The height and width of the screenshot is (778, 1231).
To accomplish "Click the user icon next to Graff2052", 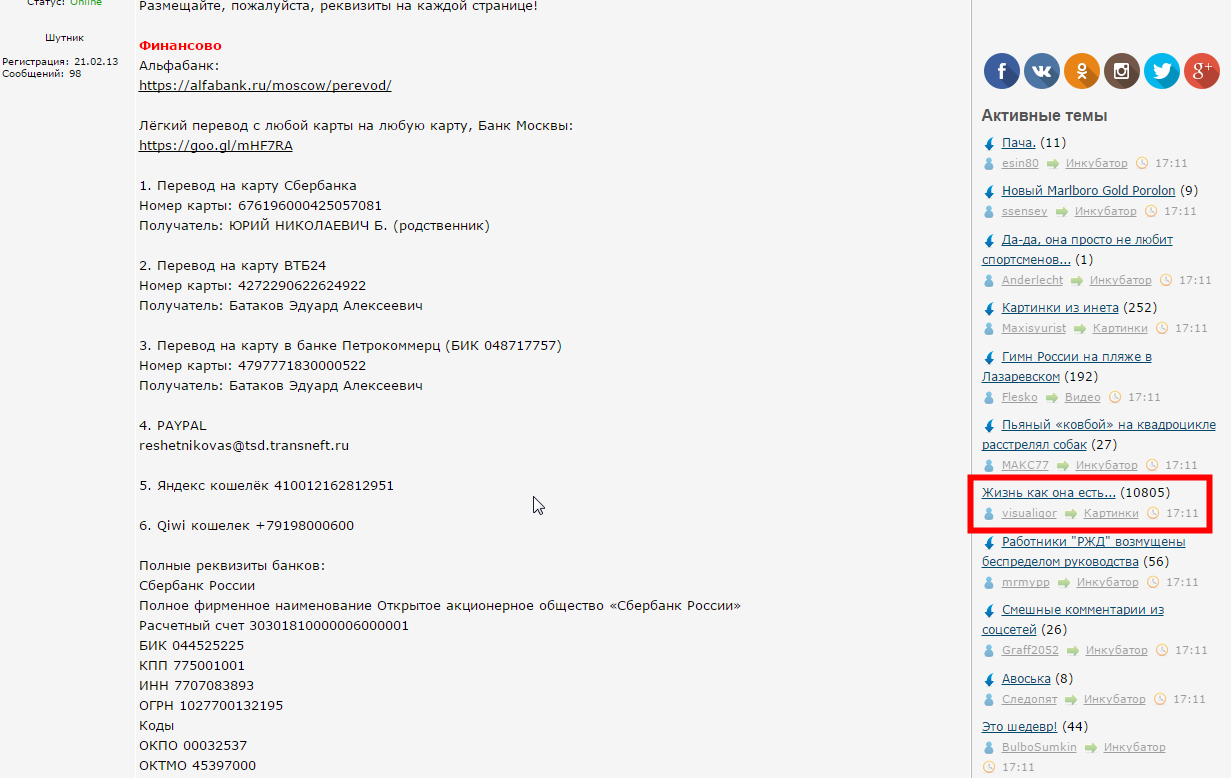I will pos(989,651).
